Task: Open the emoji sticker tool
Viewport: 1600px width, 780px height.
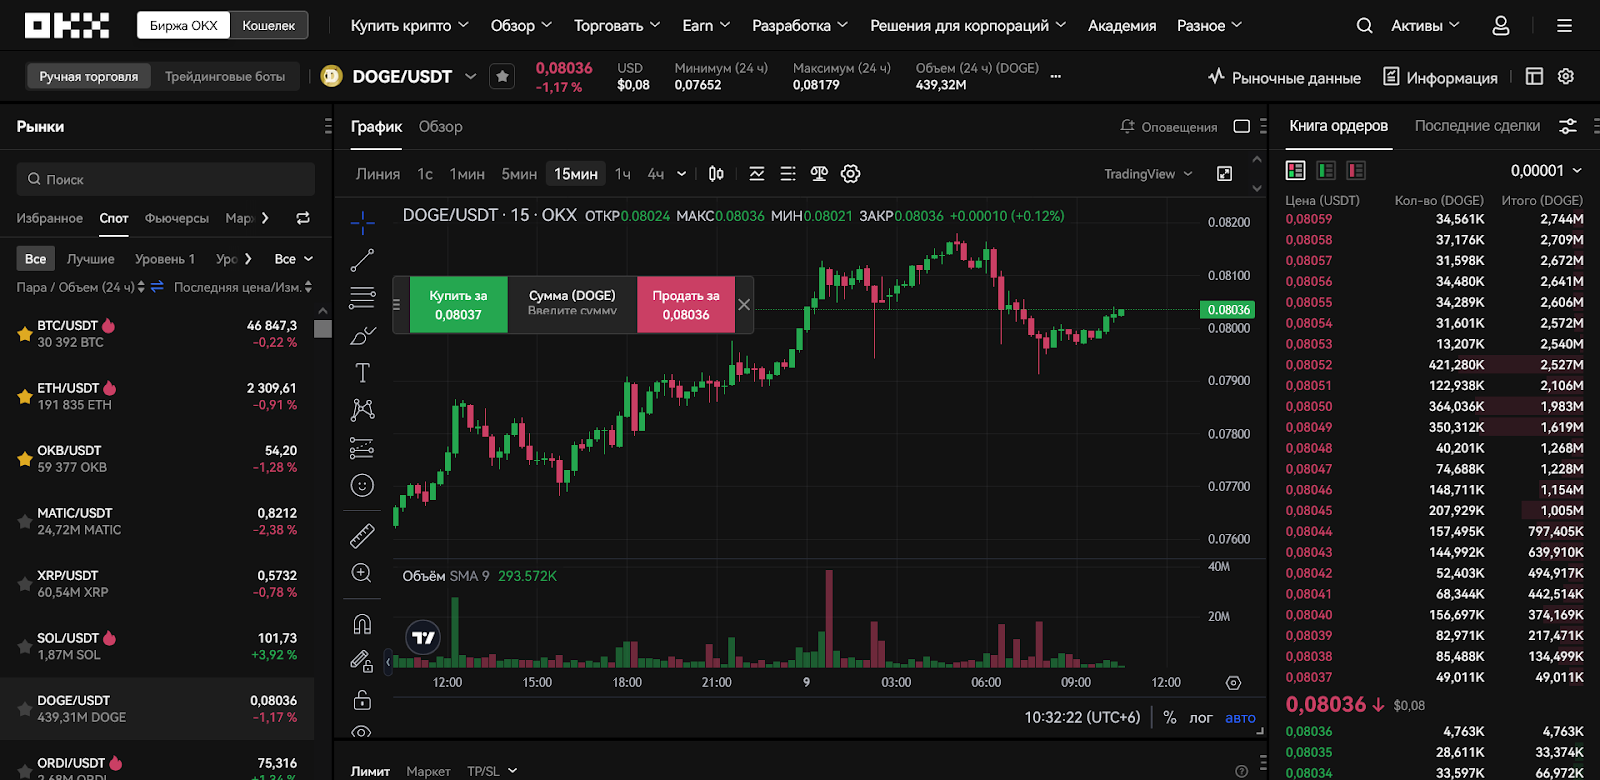Action: (x=362, y=485)
